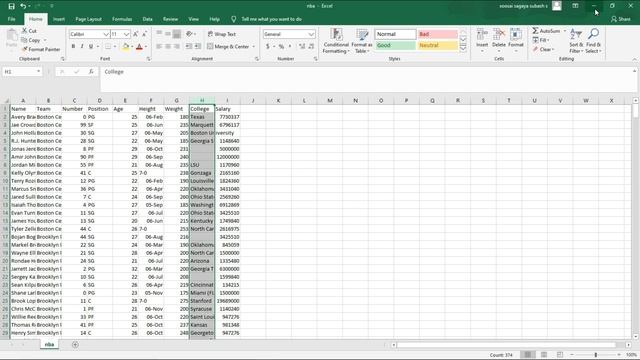
Task: Align text to the right
Action: tap(176, 47)
